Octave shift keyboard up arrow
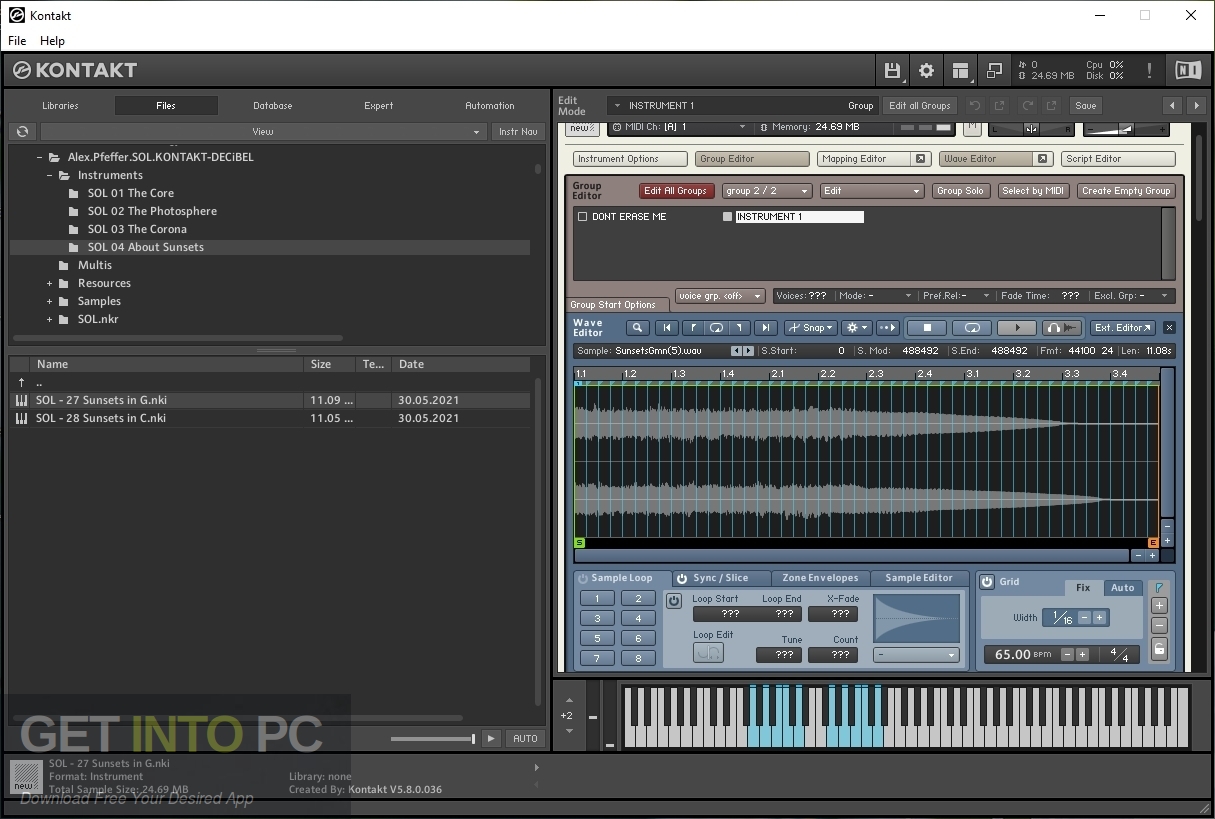1215x819 pixels. pos(569,700)
